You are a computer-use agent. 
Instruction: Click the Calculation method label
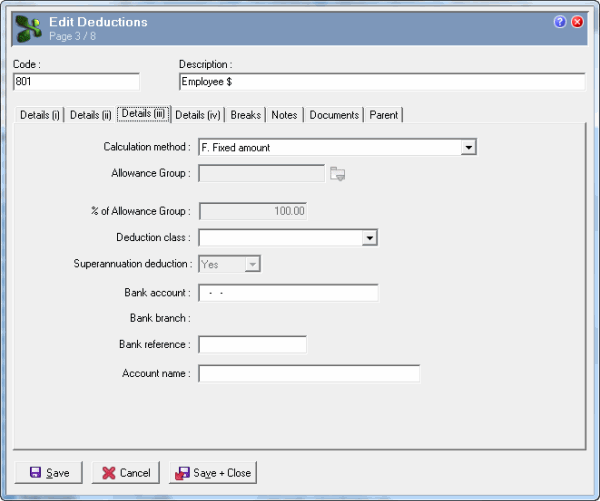147,147
